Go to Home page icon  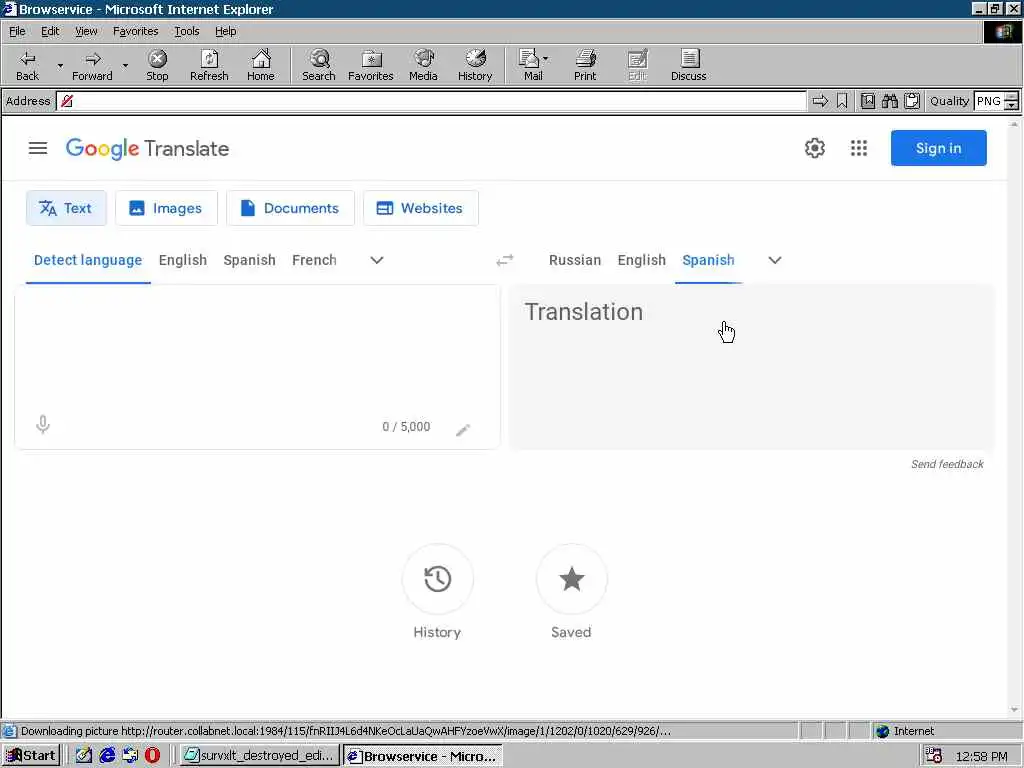pos(261,65)
